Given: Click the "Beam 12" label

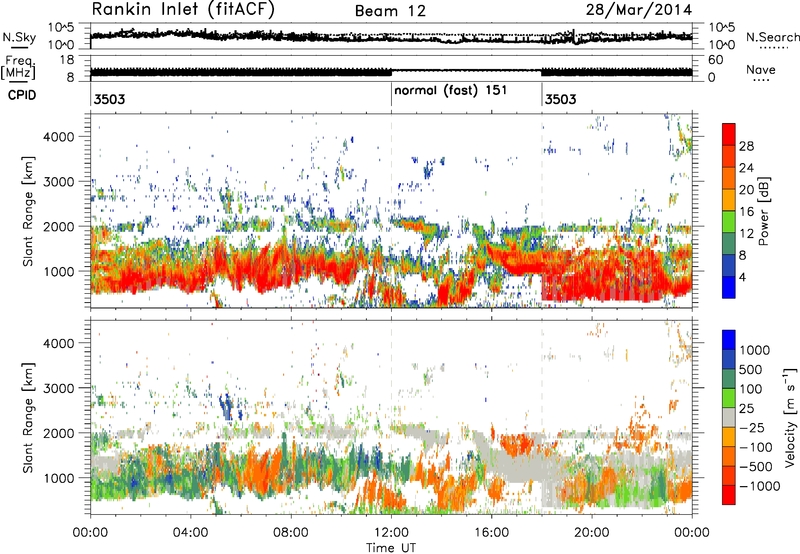Looking at the screenshot, I should point(390,11).
